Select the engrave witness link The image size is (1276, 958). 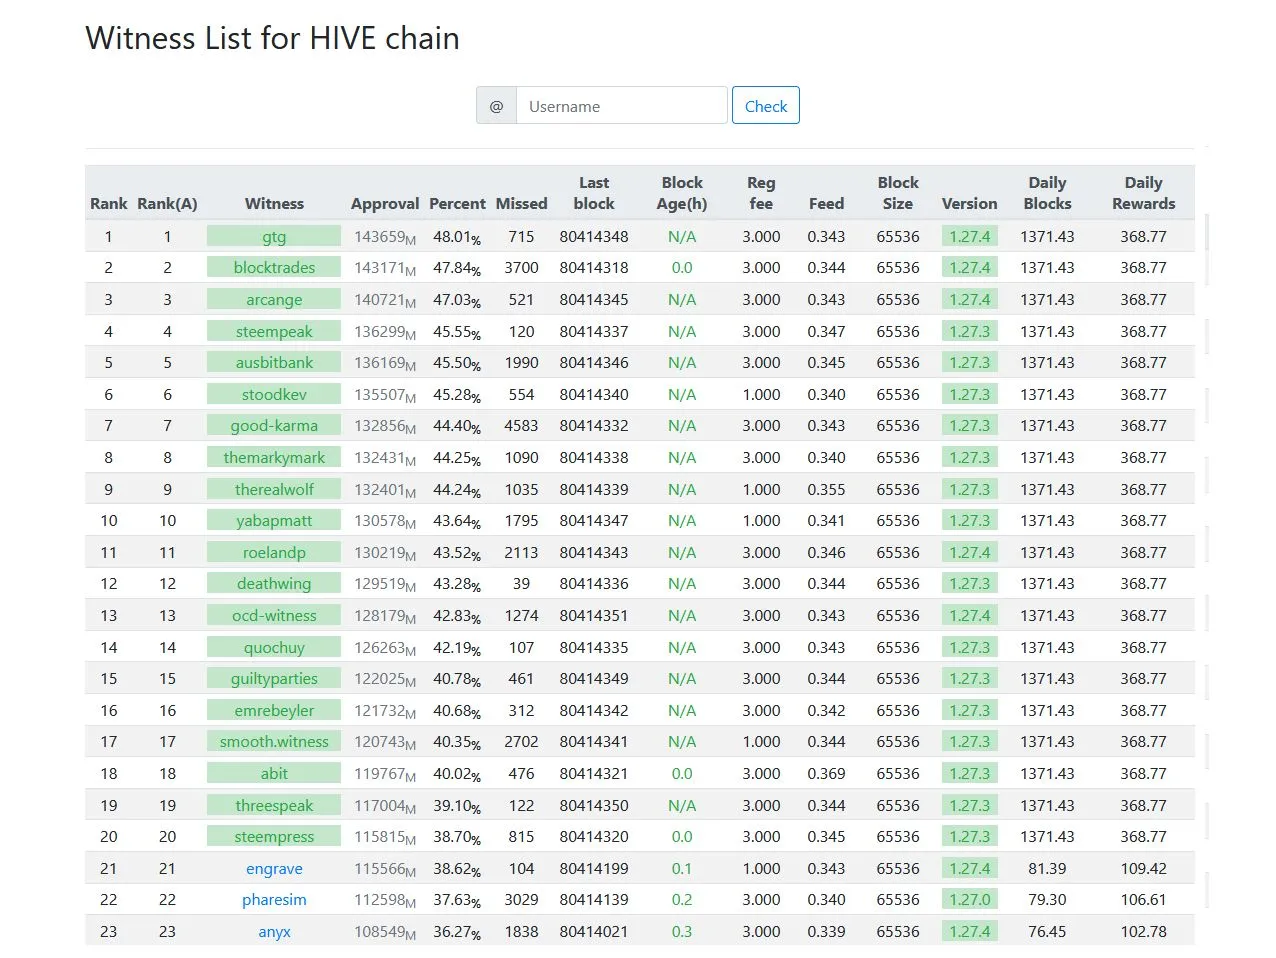pos(274,869)
